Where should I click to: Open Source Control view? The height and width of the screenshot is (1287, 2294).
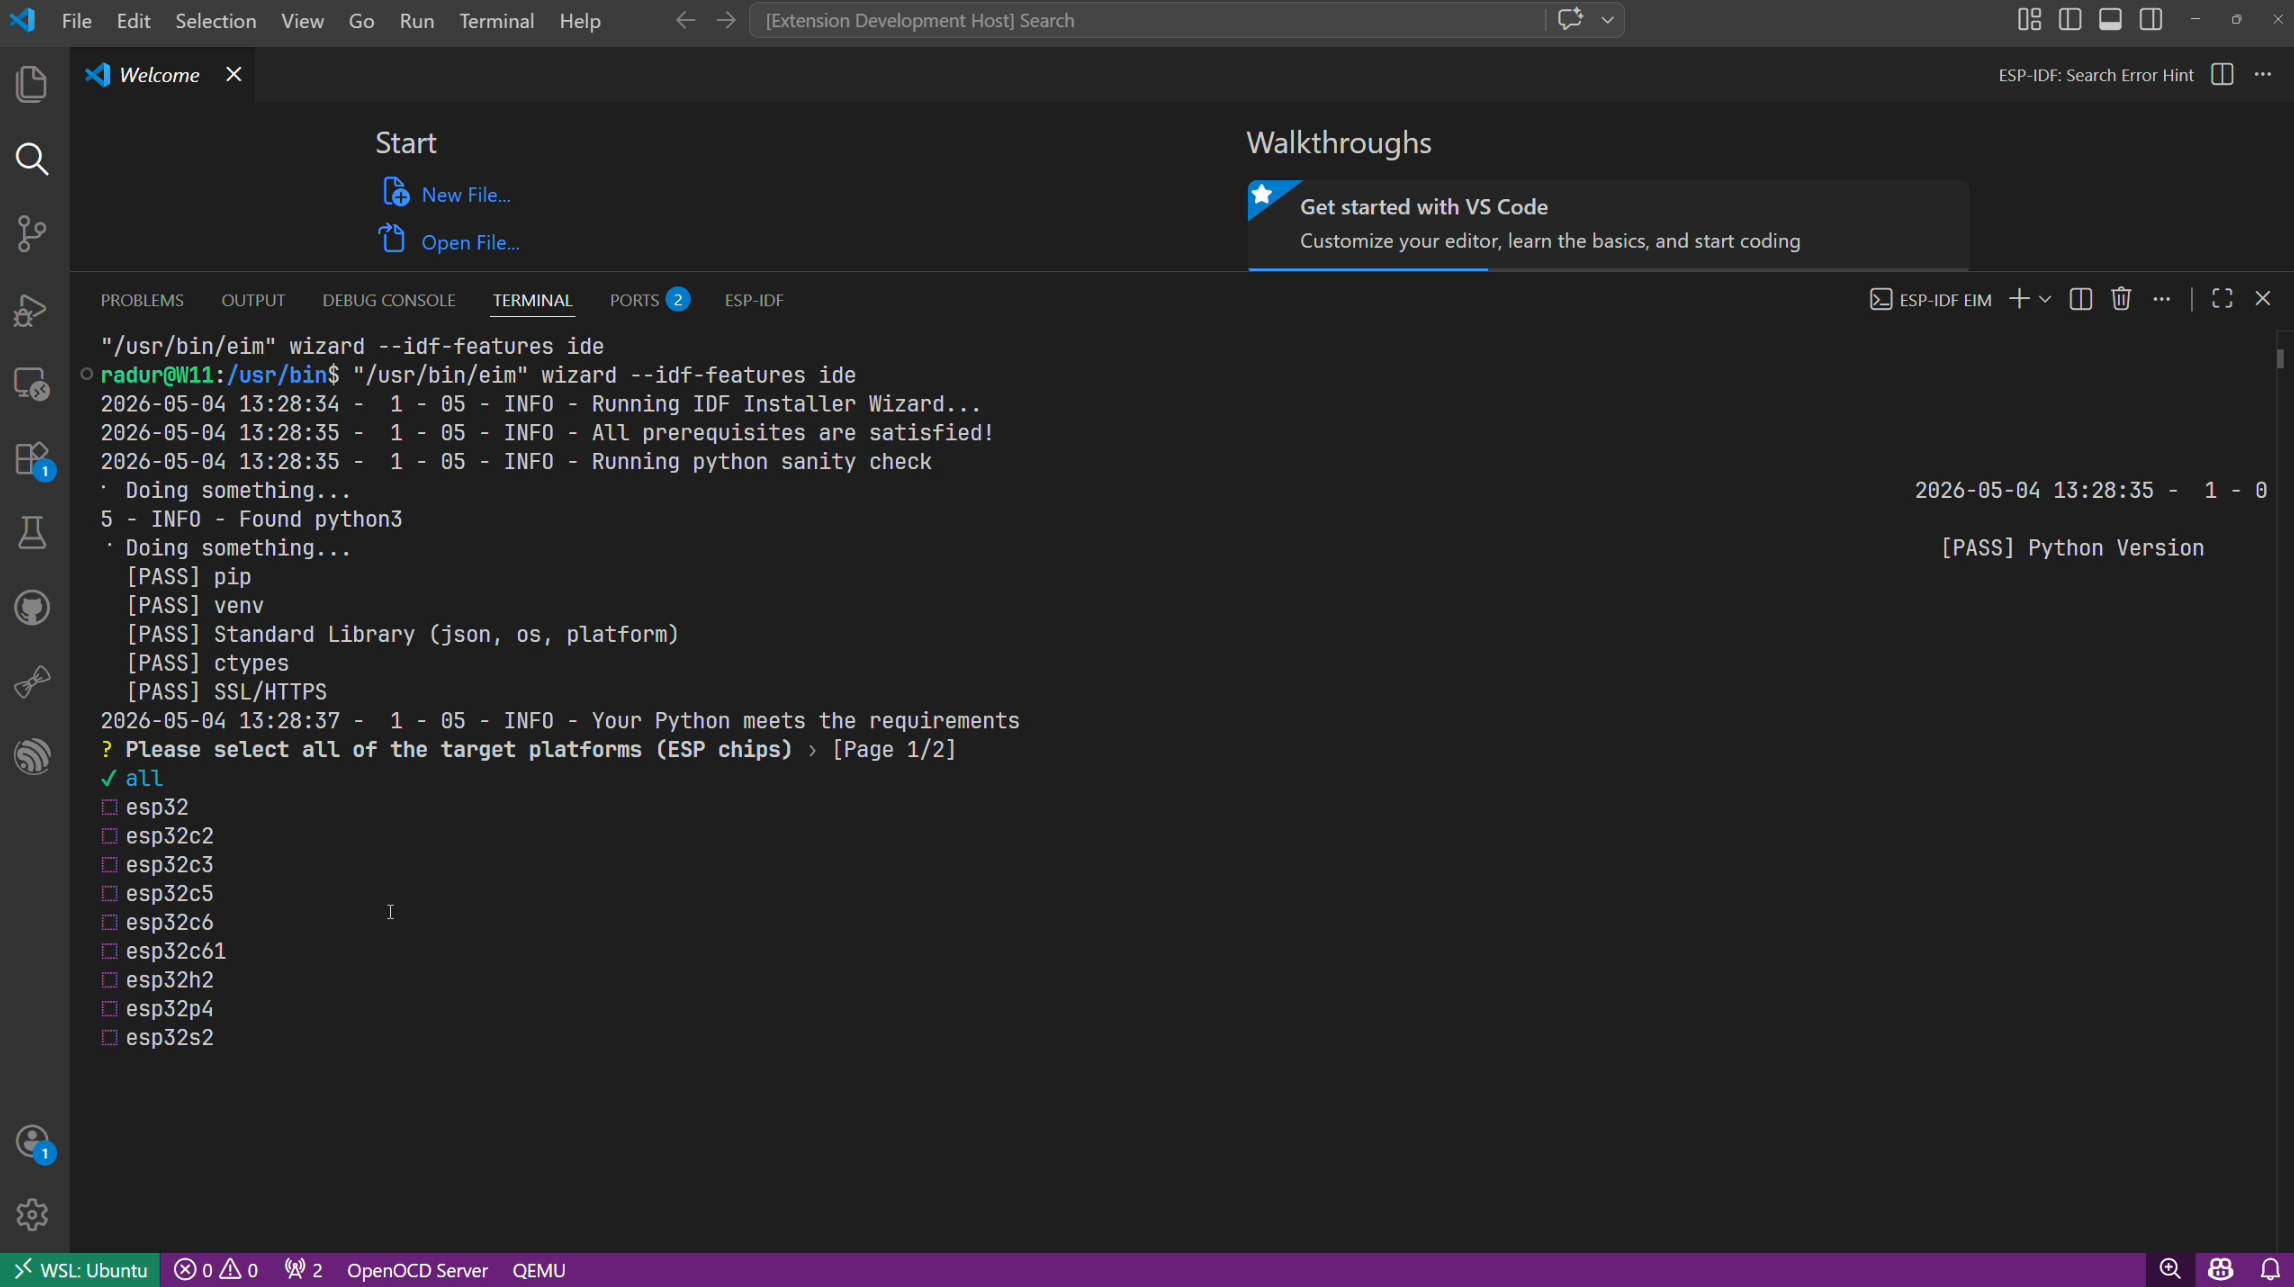32,234
